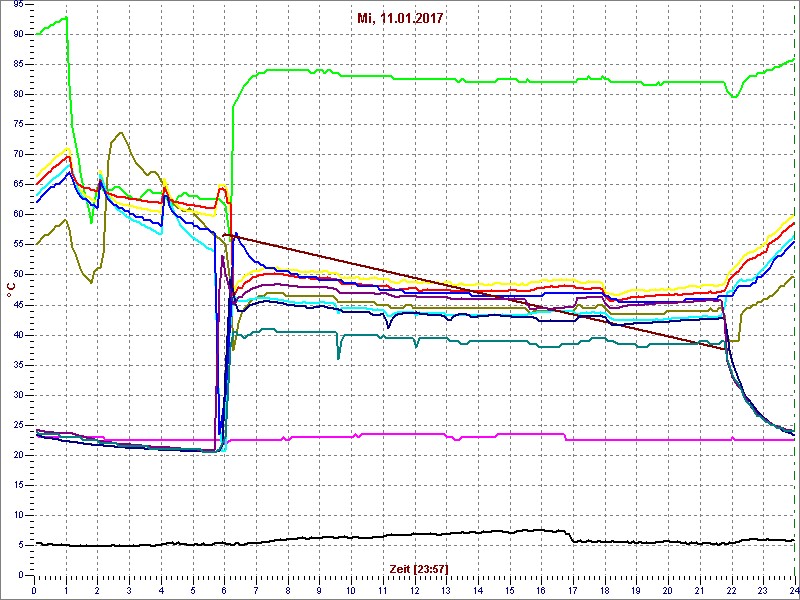Click hour 22 on the time axis
800x600 pixels.
(732, 590)
